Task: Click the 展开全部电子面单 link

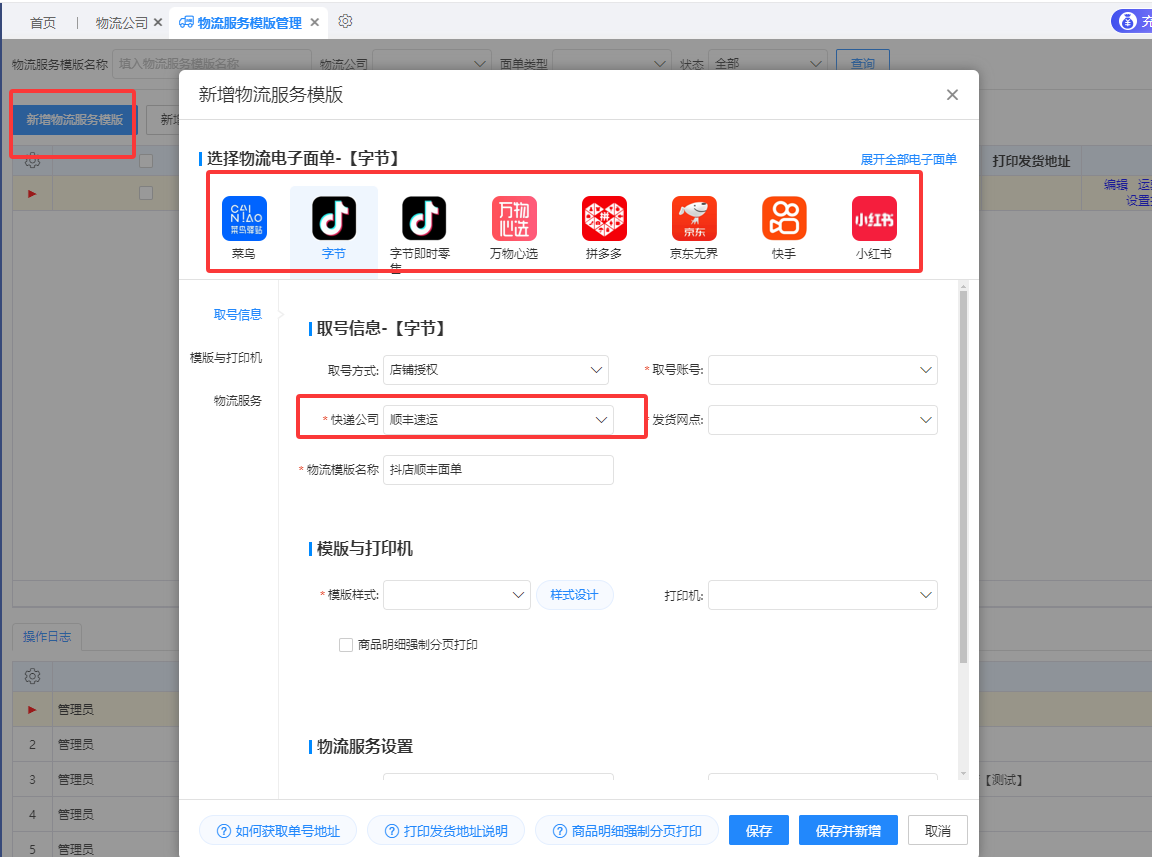Action: click(908, 159)
